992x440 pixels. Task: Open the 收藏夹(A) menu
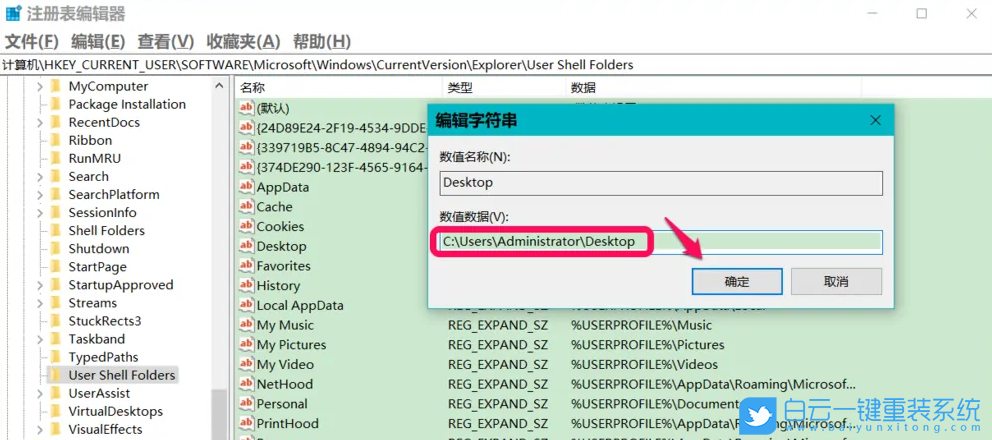coord(243,41)
